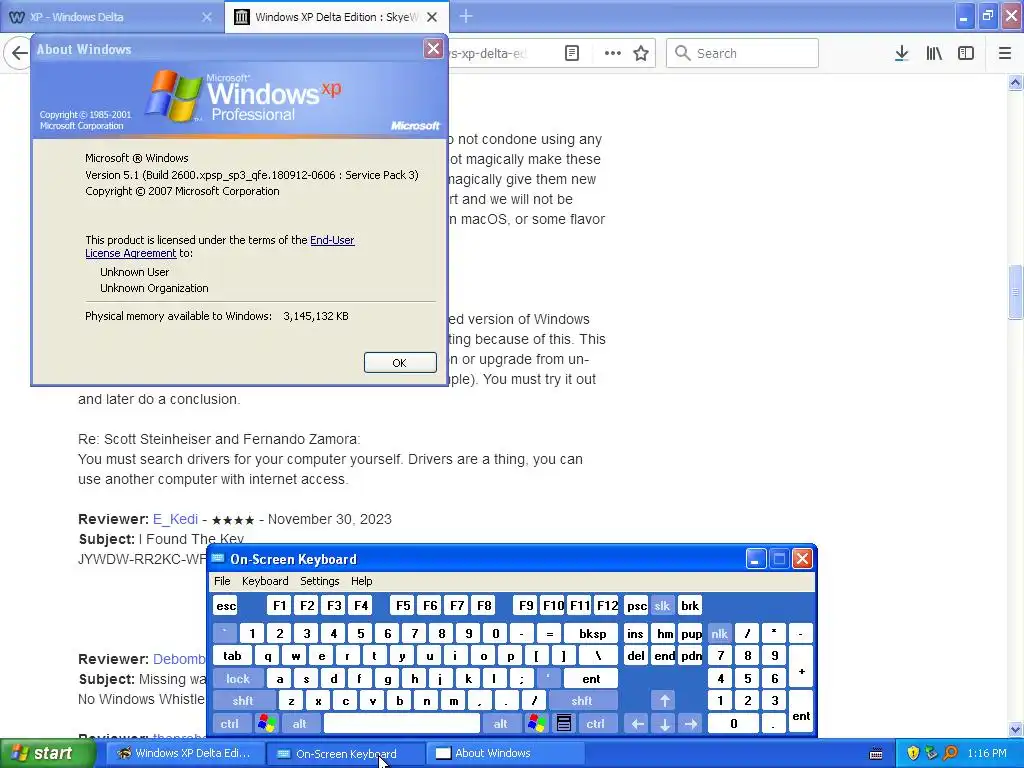Select About Windows taskbar button

tap(504, 754)
